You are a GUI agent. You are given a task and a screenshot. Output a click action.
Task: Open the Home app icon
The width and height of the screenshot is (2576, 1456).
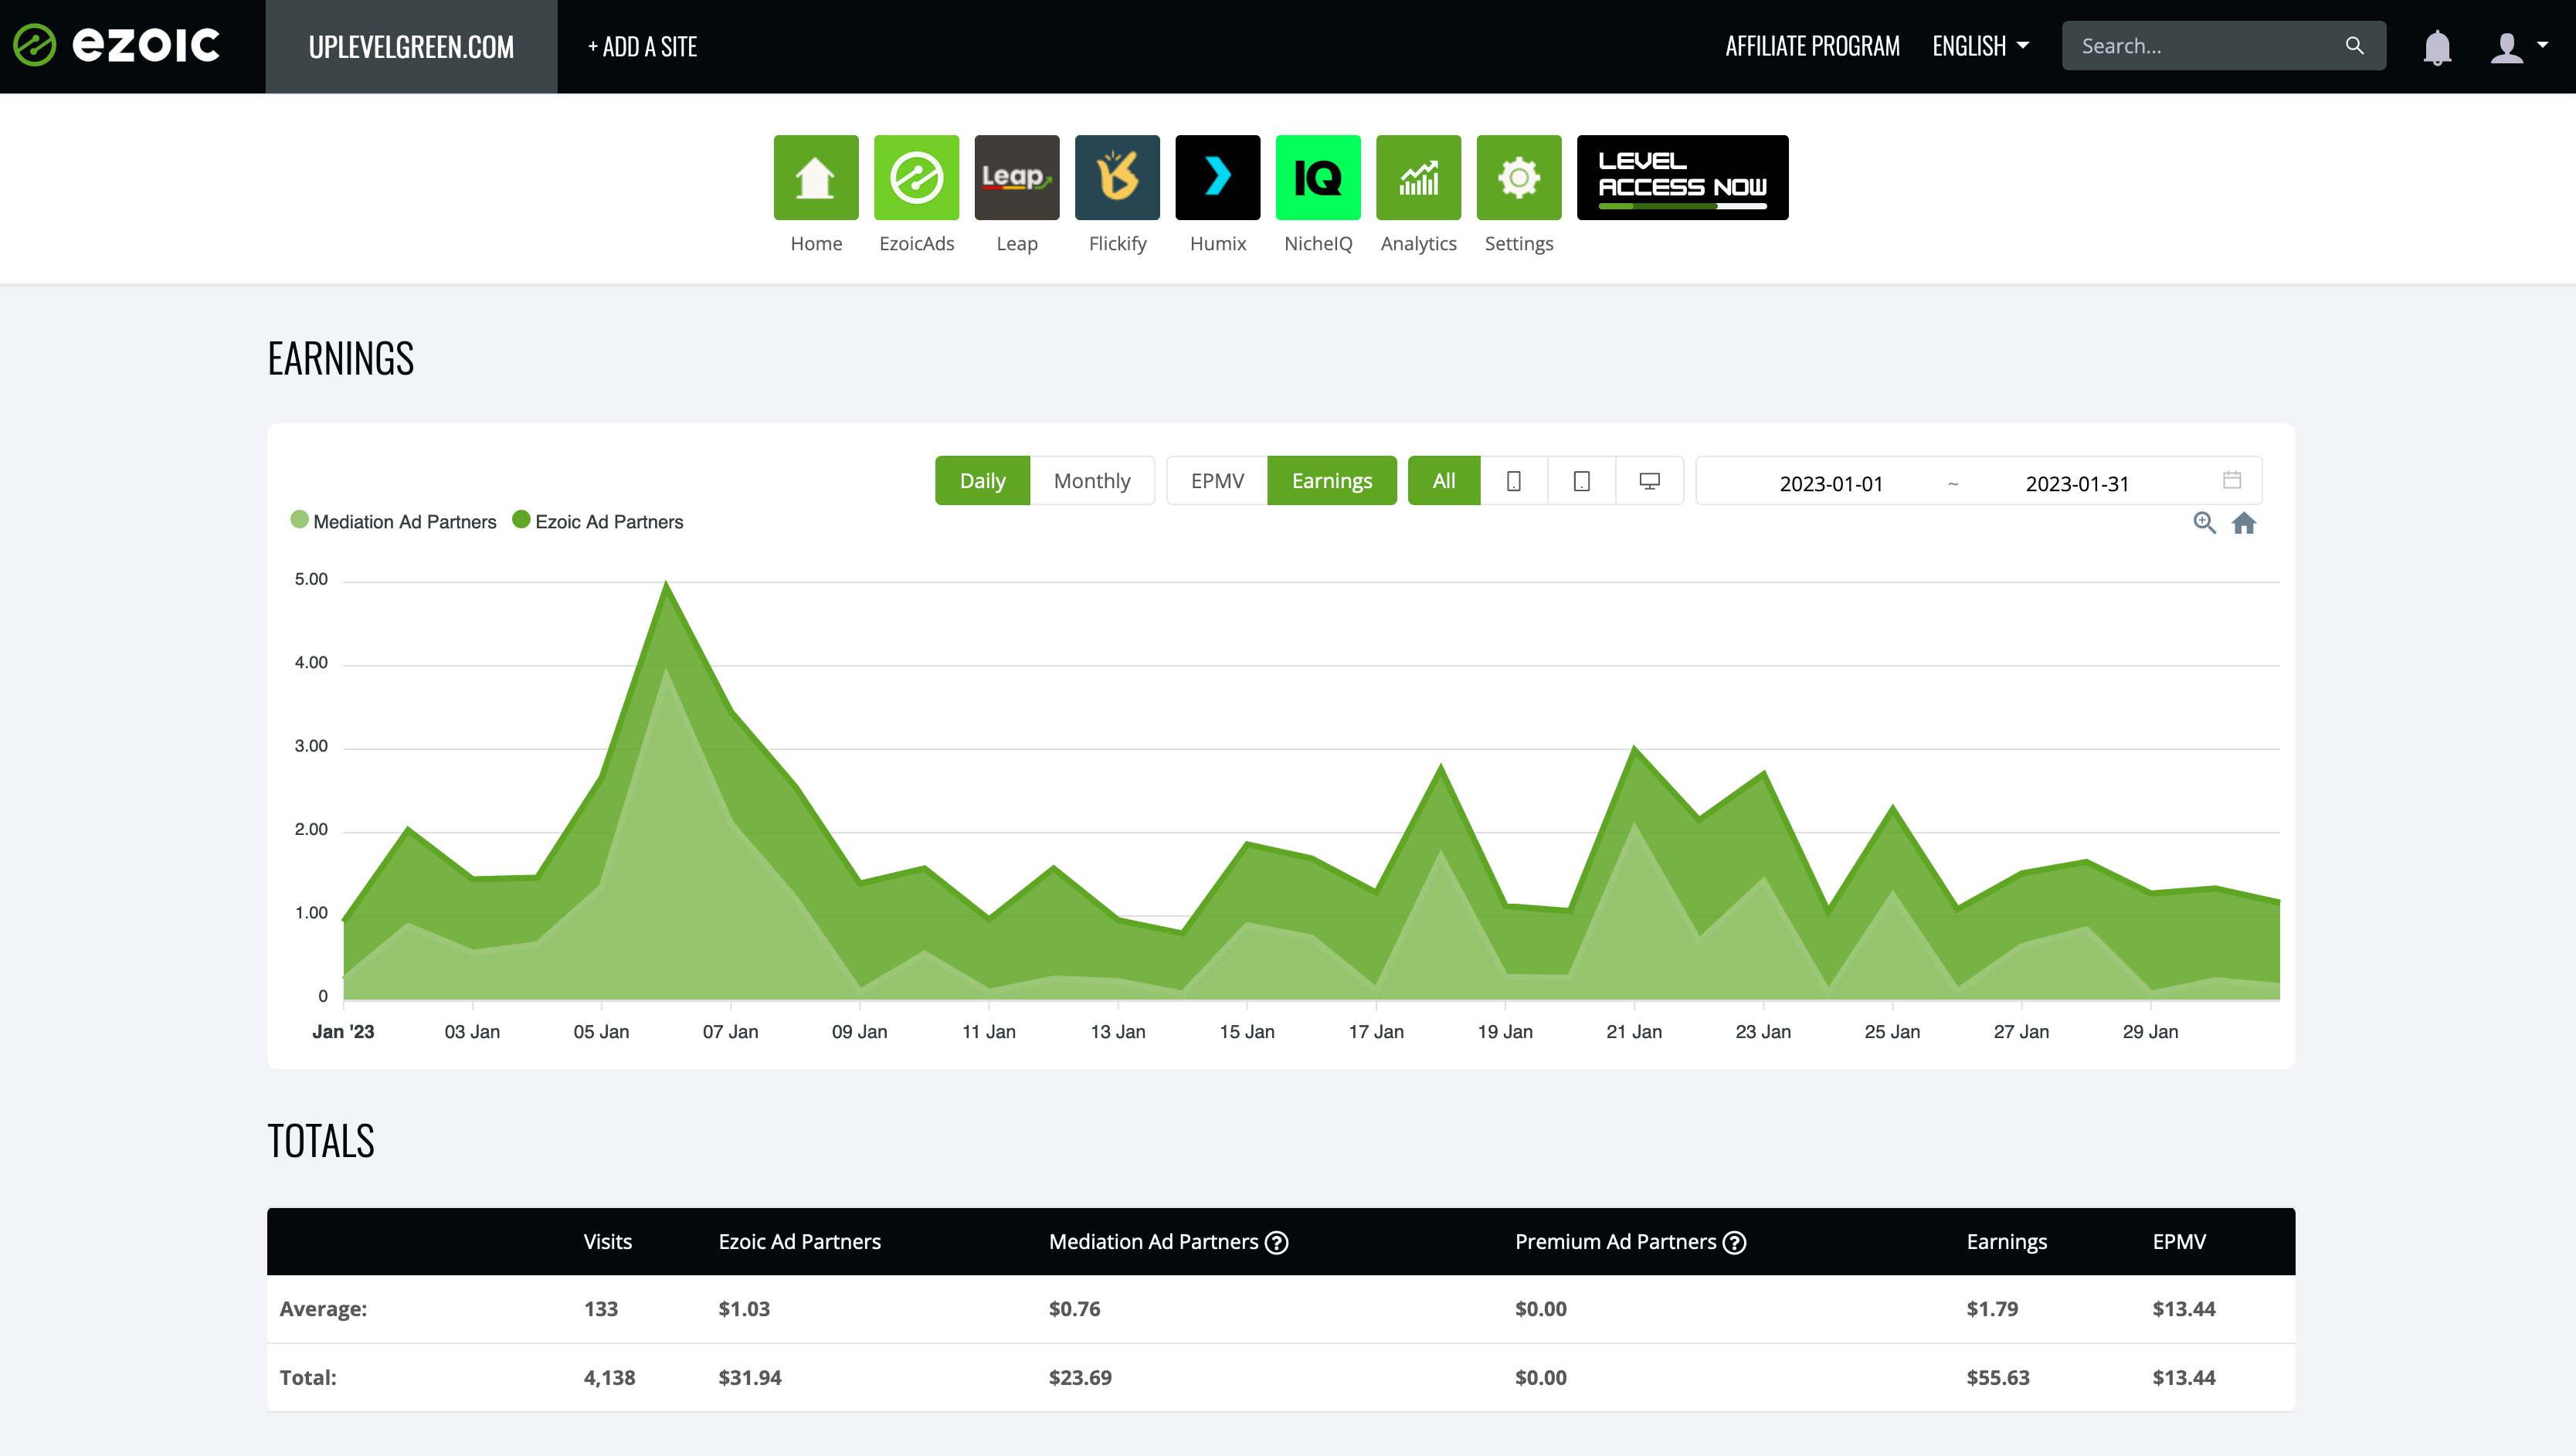tap(816, 177)
